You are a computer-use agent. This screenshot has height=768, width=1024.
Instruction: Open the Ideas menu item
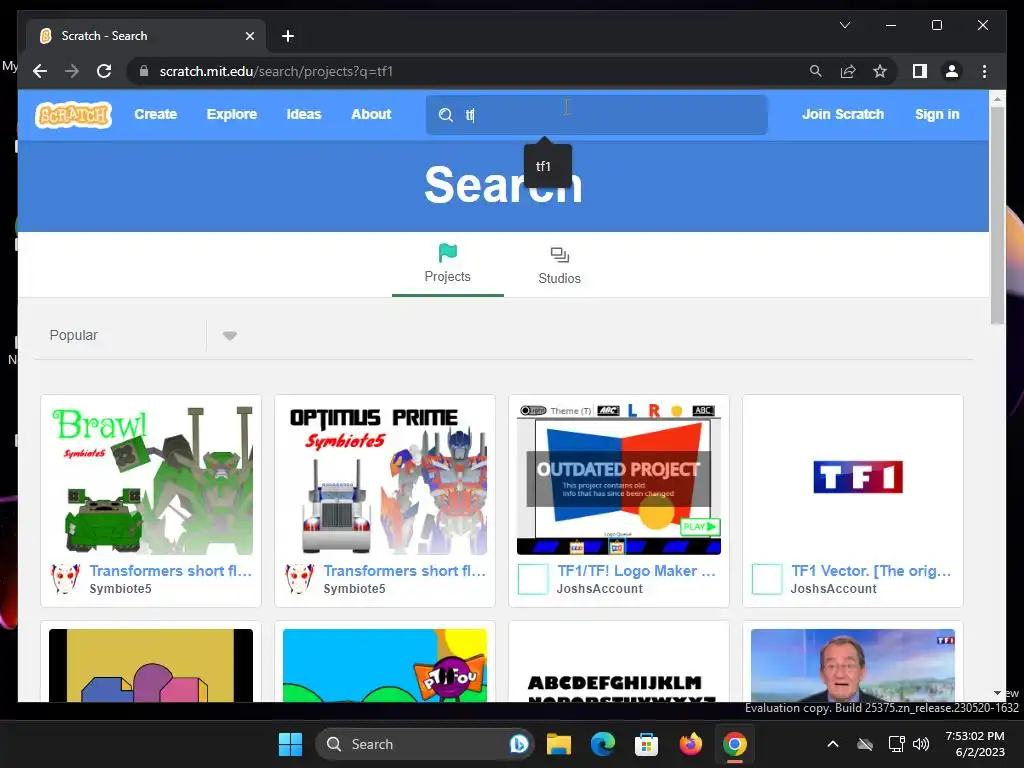click(304, 114)
